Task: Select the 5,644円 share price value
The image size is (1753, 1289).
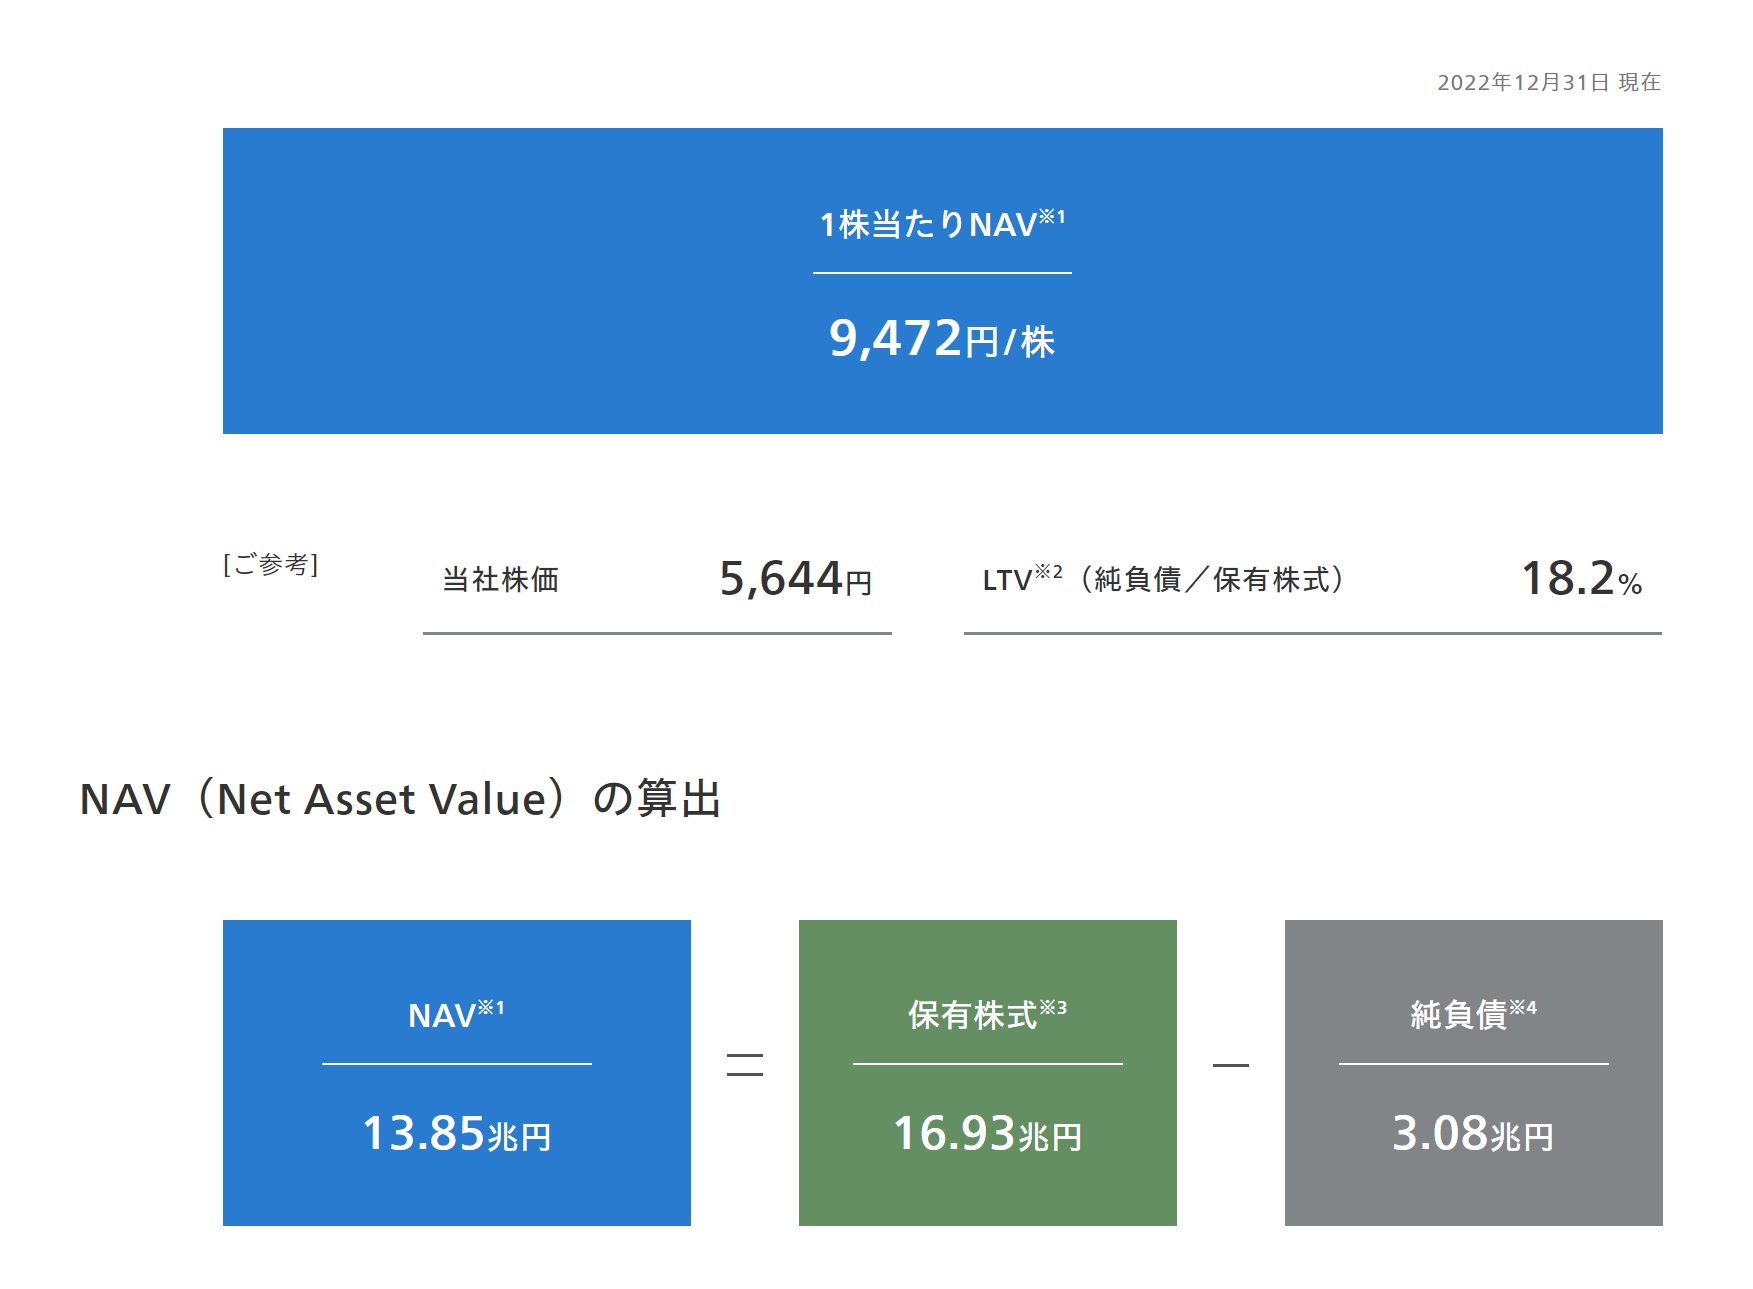Action: (x=795, y=579)
